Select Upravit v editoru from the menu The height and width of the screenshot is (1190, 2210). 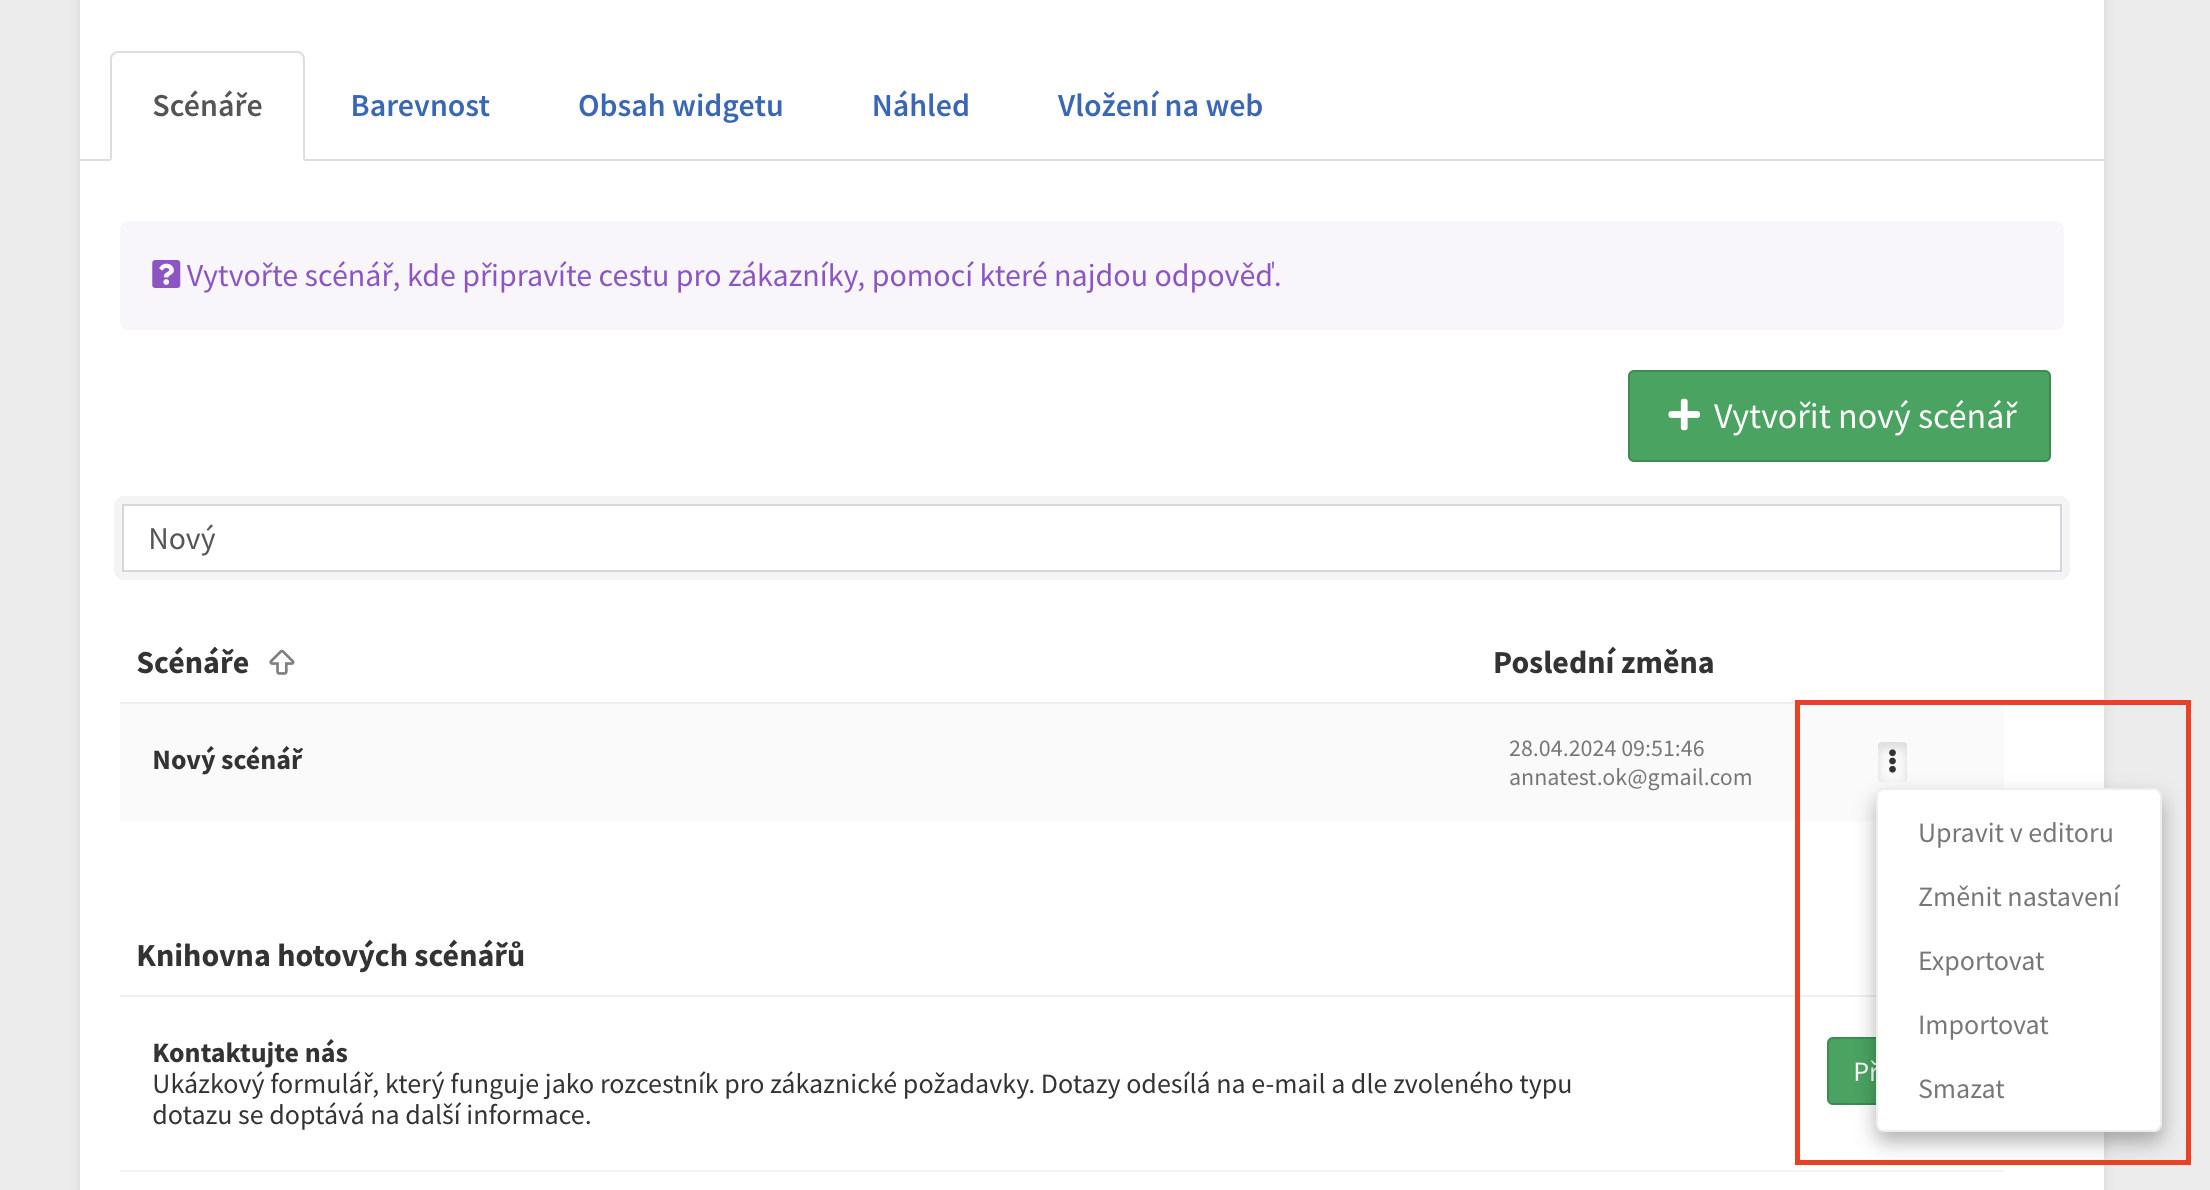(x=2015, y=833)
